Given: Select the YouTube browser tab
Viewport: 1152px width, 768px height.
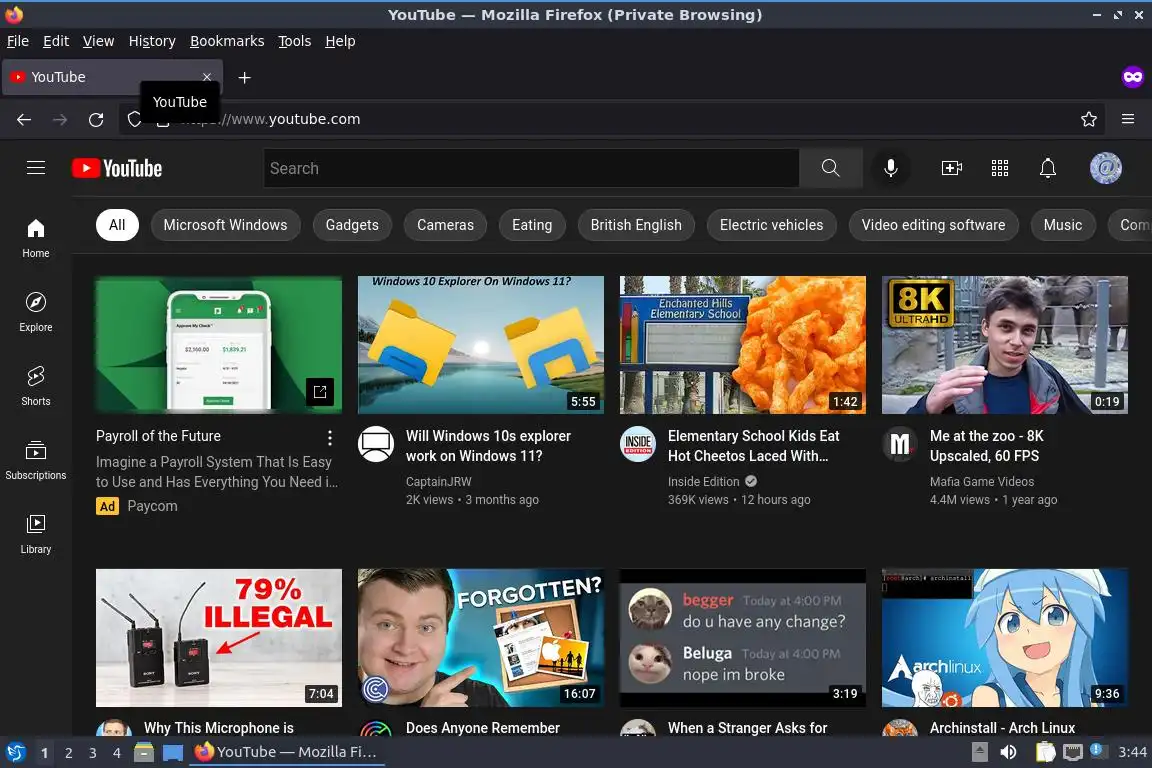Looking at the screenshot, I should (112, 77).
